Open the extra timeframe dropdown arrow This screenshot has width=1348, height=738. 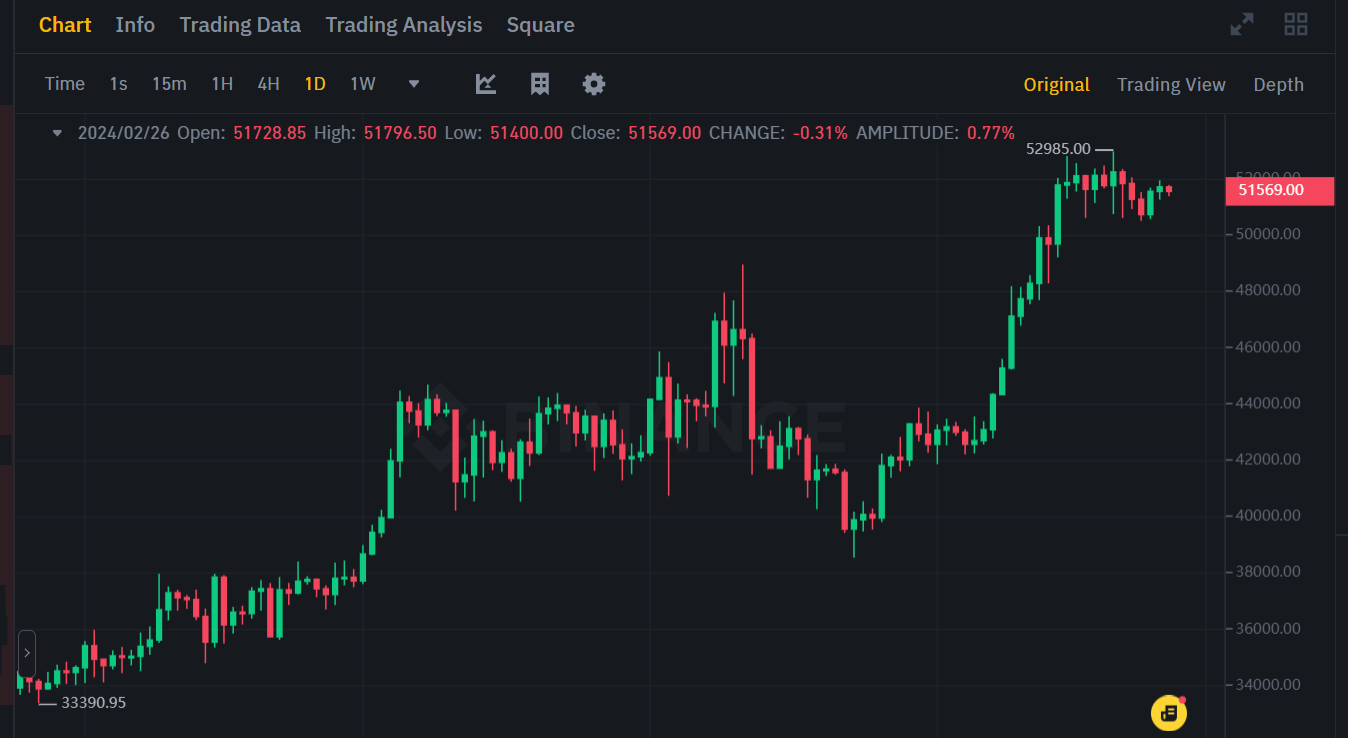click(x=413, y=84)
